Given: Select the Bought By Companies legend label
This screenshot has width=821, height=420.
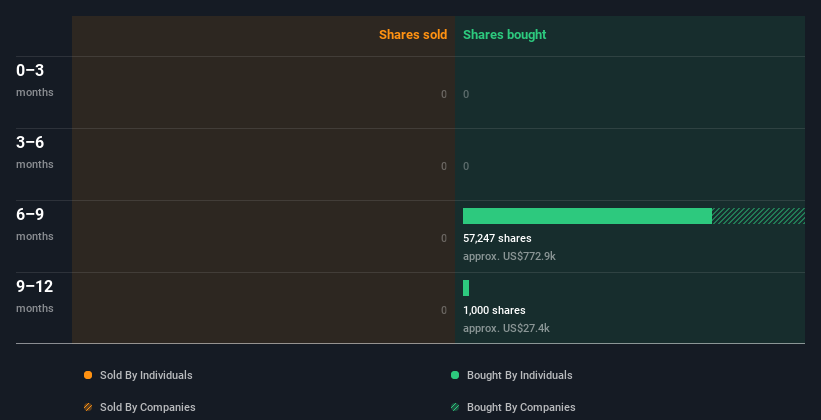Looking at the screenshot, I should [521, 407].
